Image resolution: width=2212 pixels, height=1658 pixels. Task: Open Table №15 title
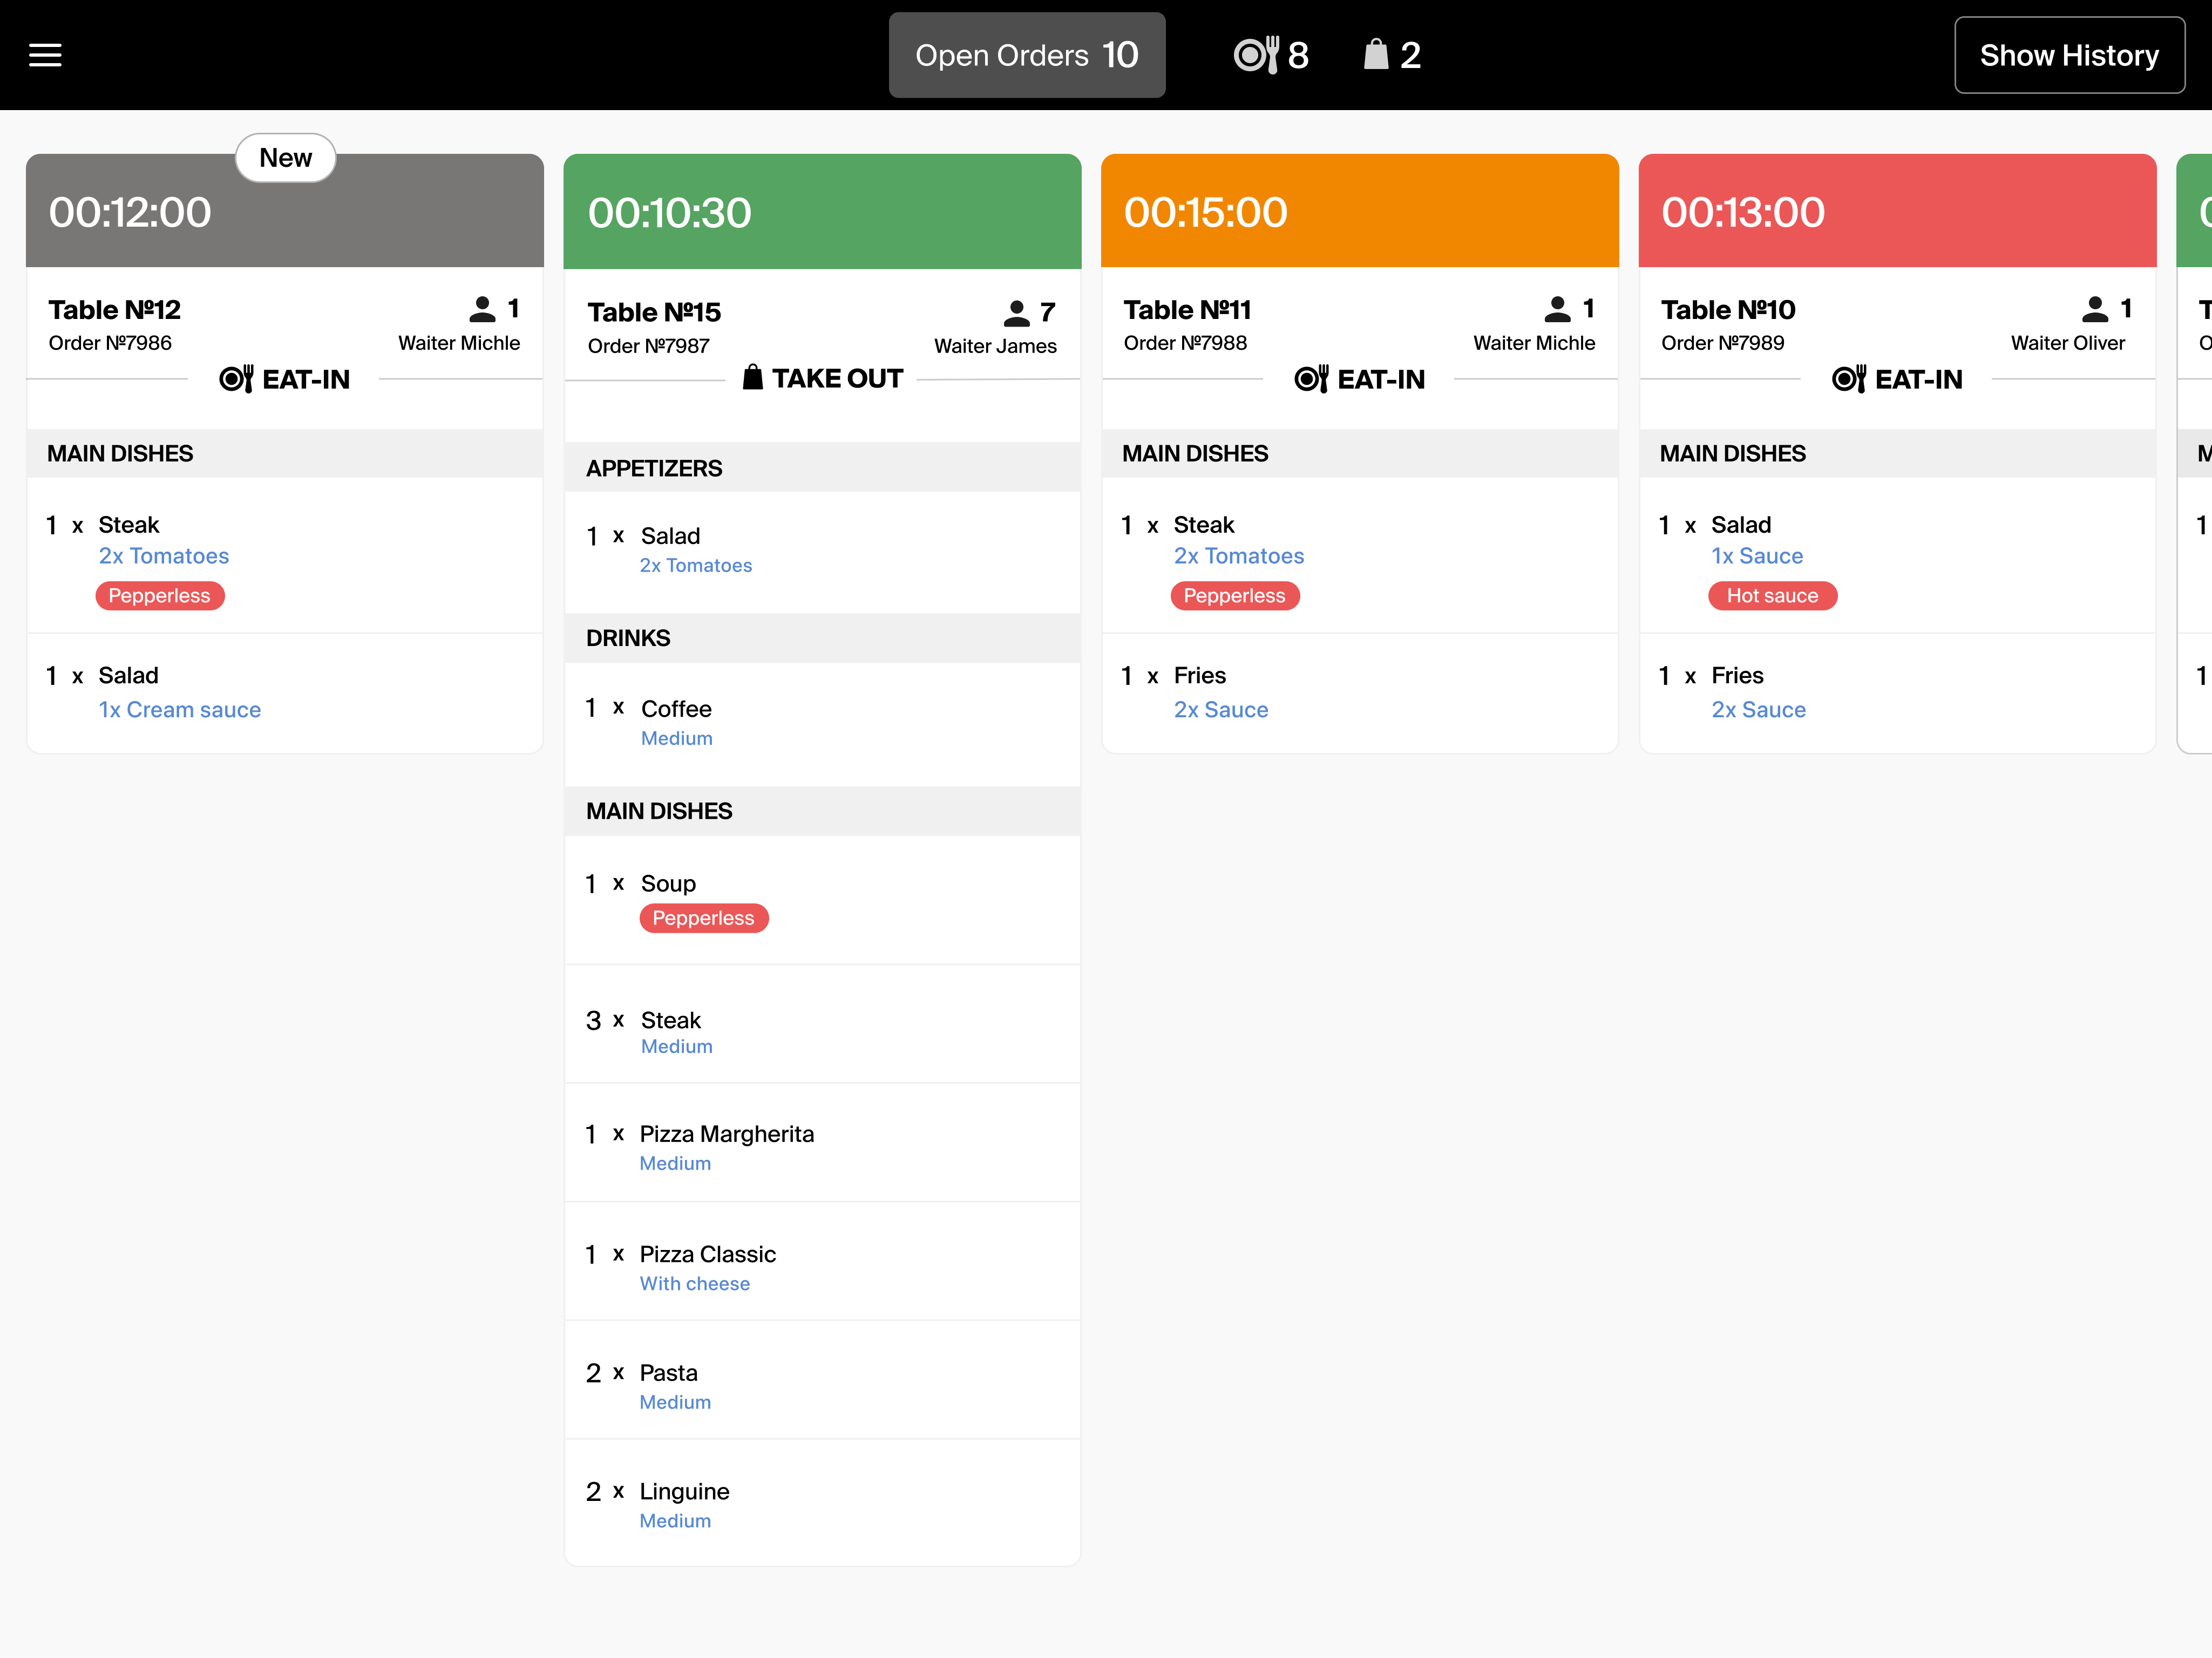(654, 313)
